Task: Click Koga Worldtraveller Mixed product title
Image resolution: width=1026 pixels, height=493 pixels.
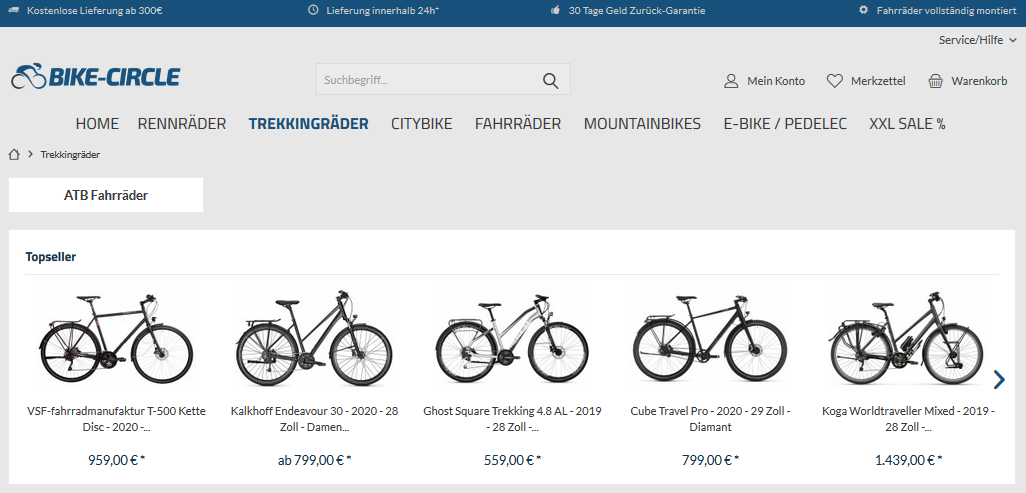Action: (x=908, y=419)
